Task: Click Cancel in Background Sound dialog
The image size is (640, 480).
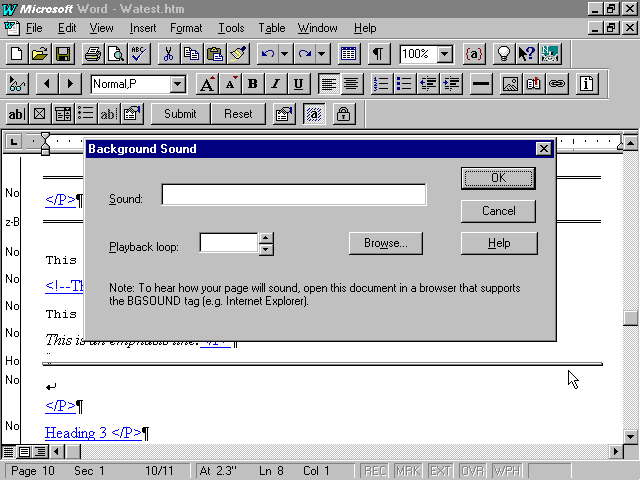Action: 498,211
